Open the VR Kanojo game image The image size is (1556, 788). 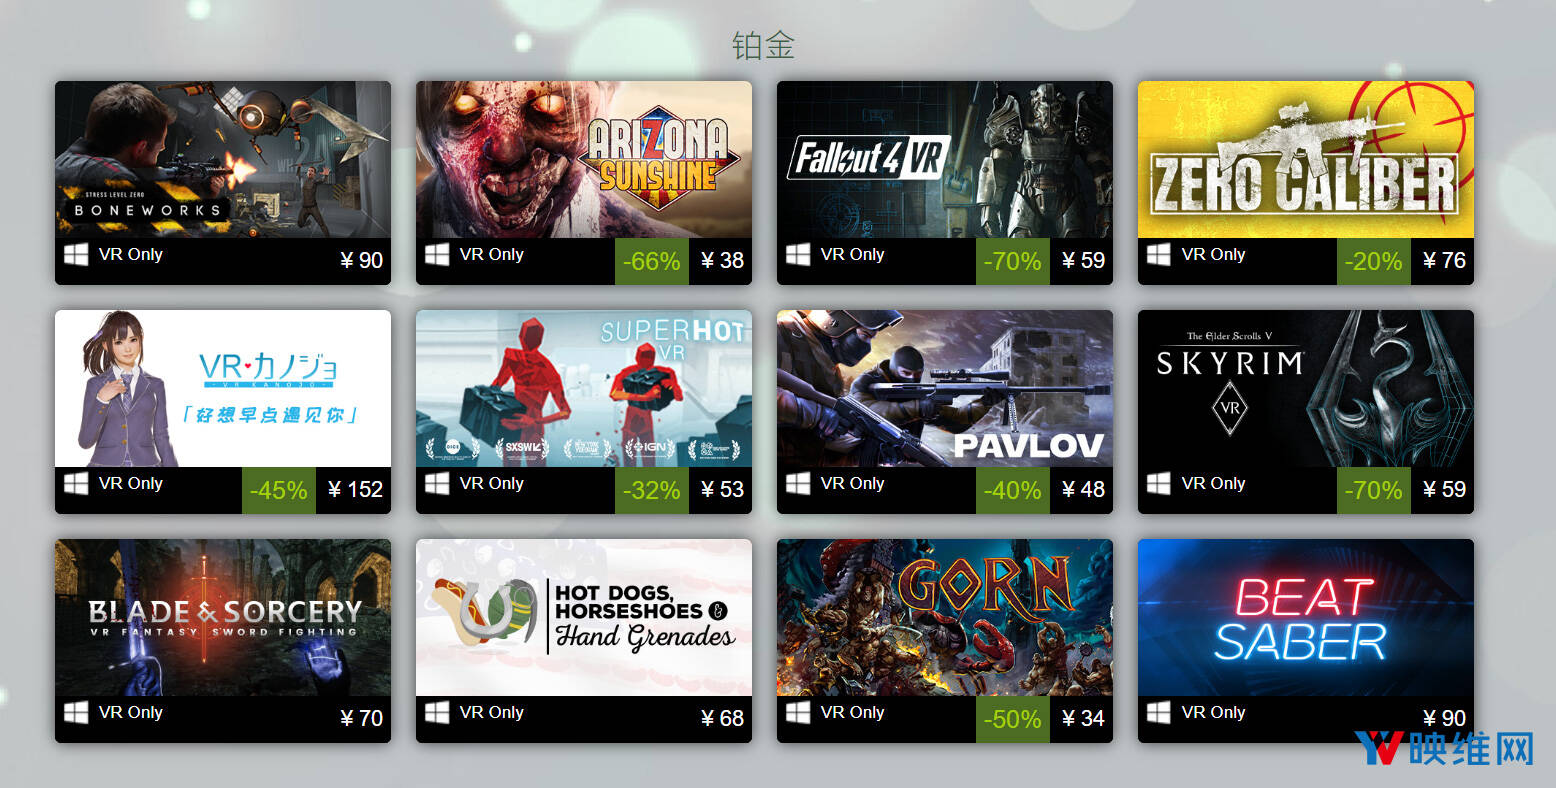click(x=223, y=388)
